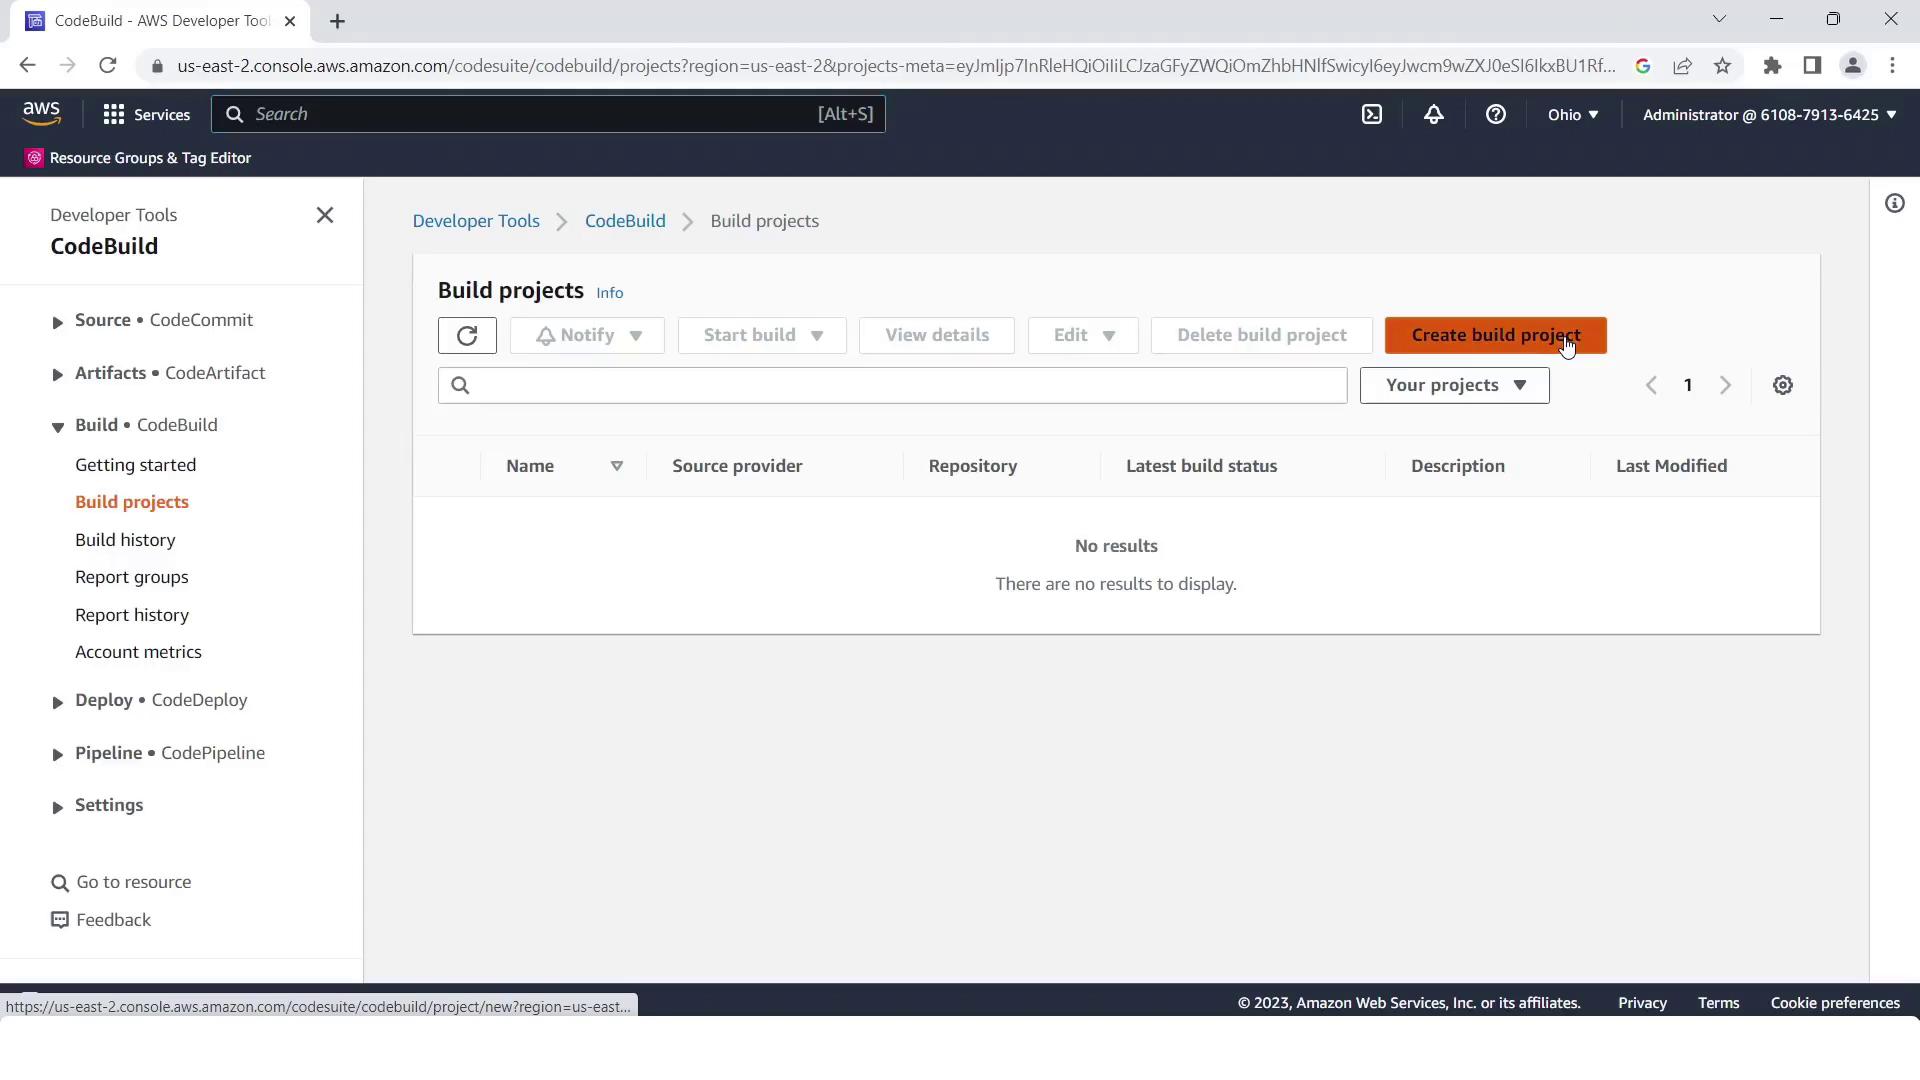Click Create build project button
The image size is (1920, 1080).
click(x=1494, y=336)
